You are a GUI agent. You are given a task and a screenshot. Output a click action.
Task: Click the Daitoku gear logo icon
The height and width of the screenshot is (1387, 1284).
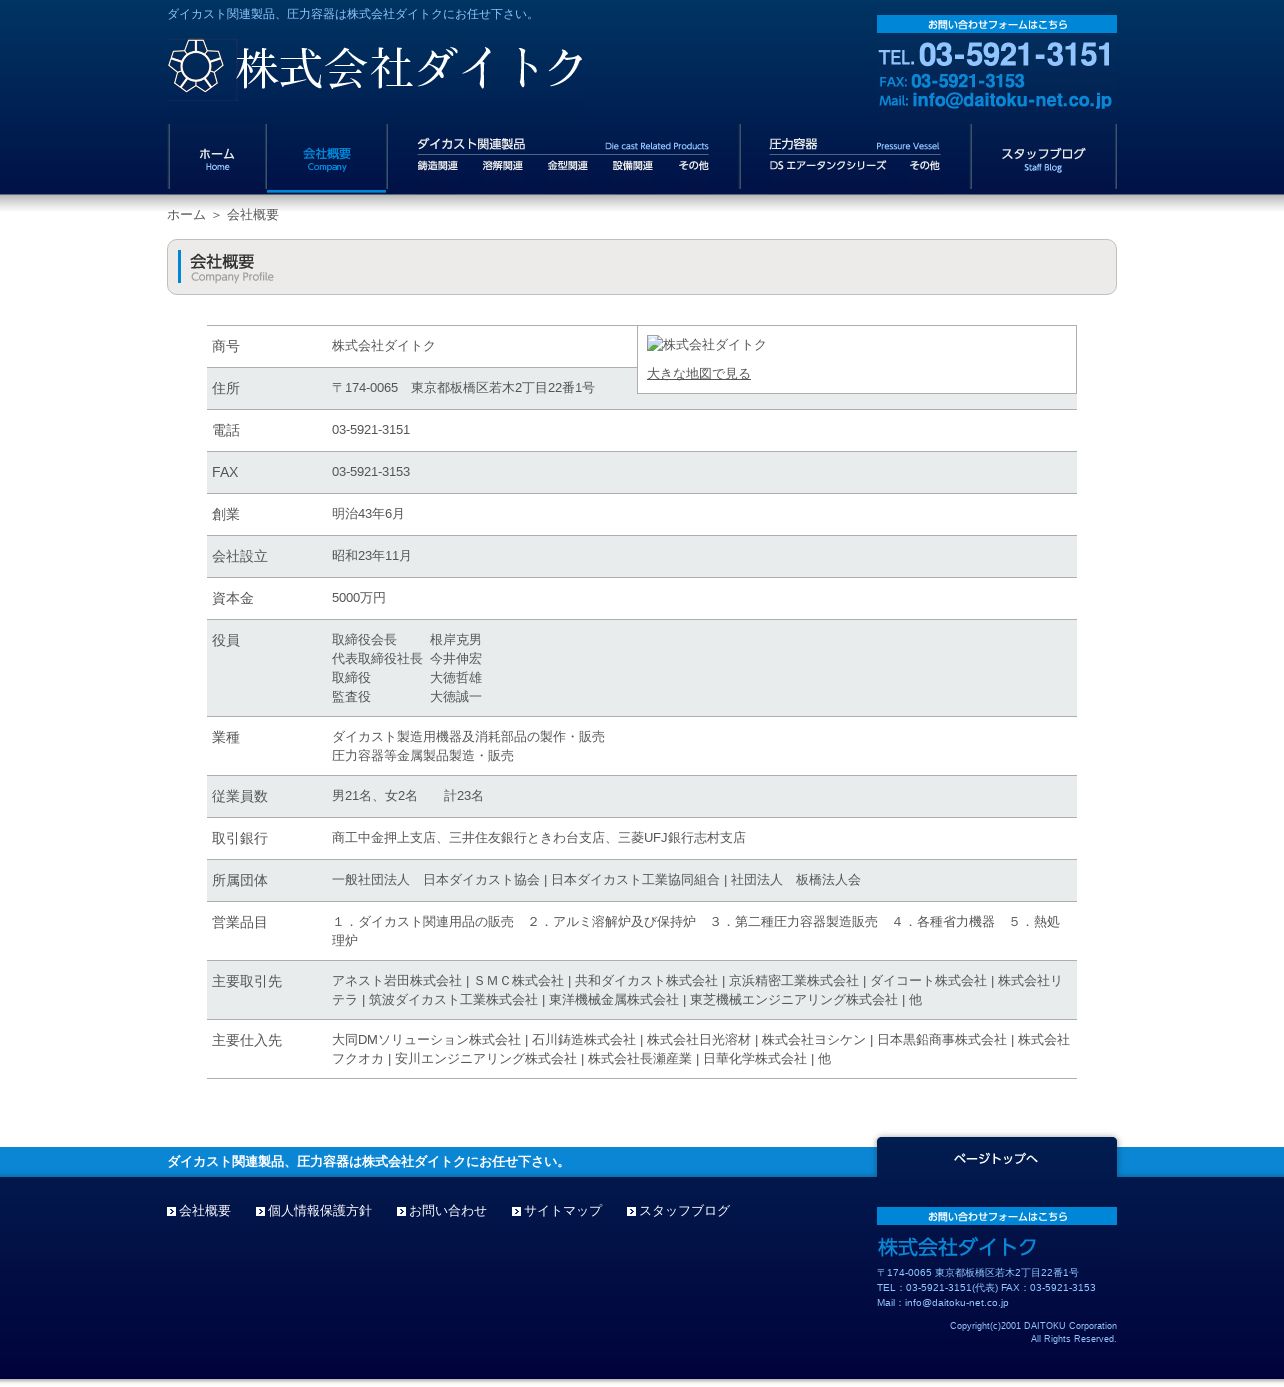(196, 67)
